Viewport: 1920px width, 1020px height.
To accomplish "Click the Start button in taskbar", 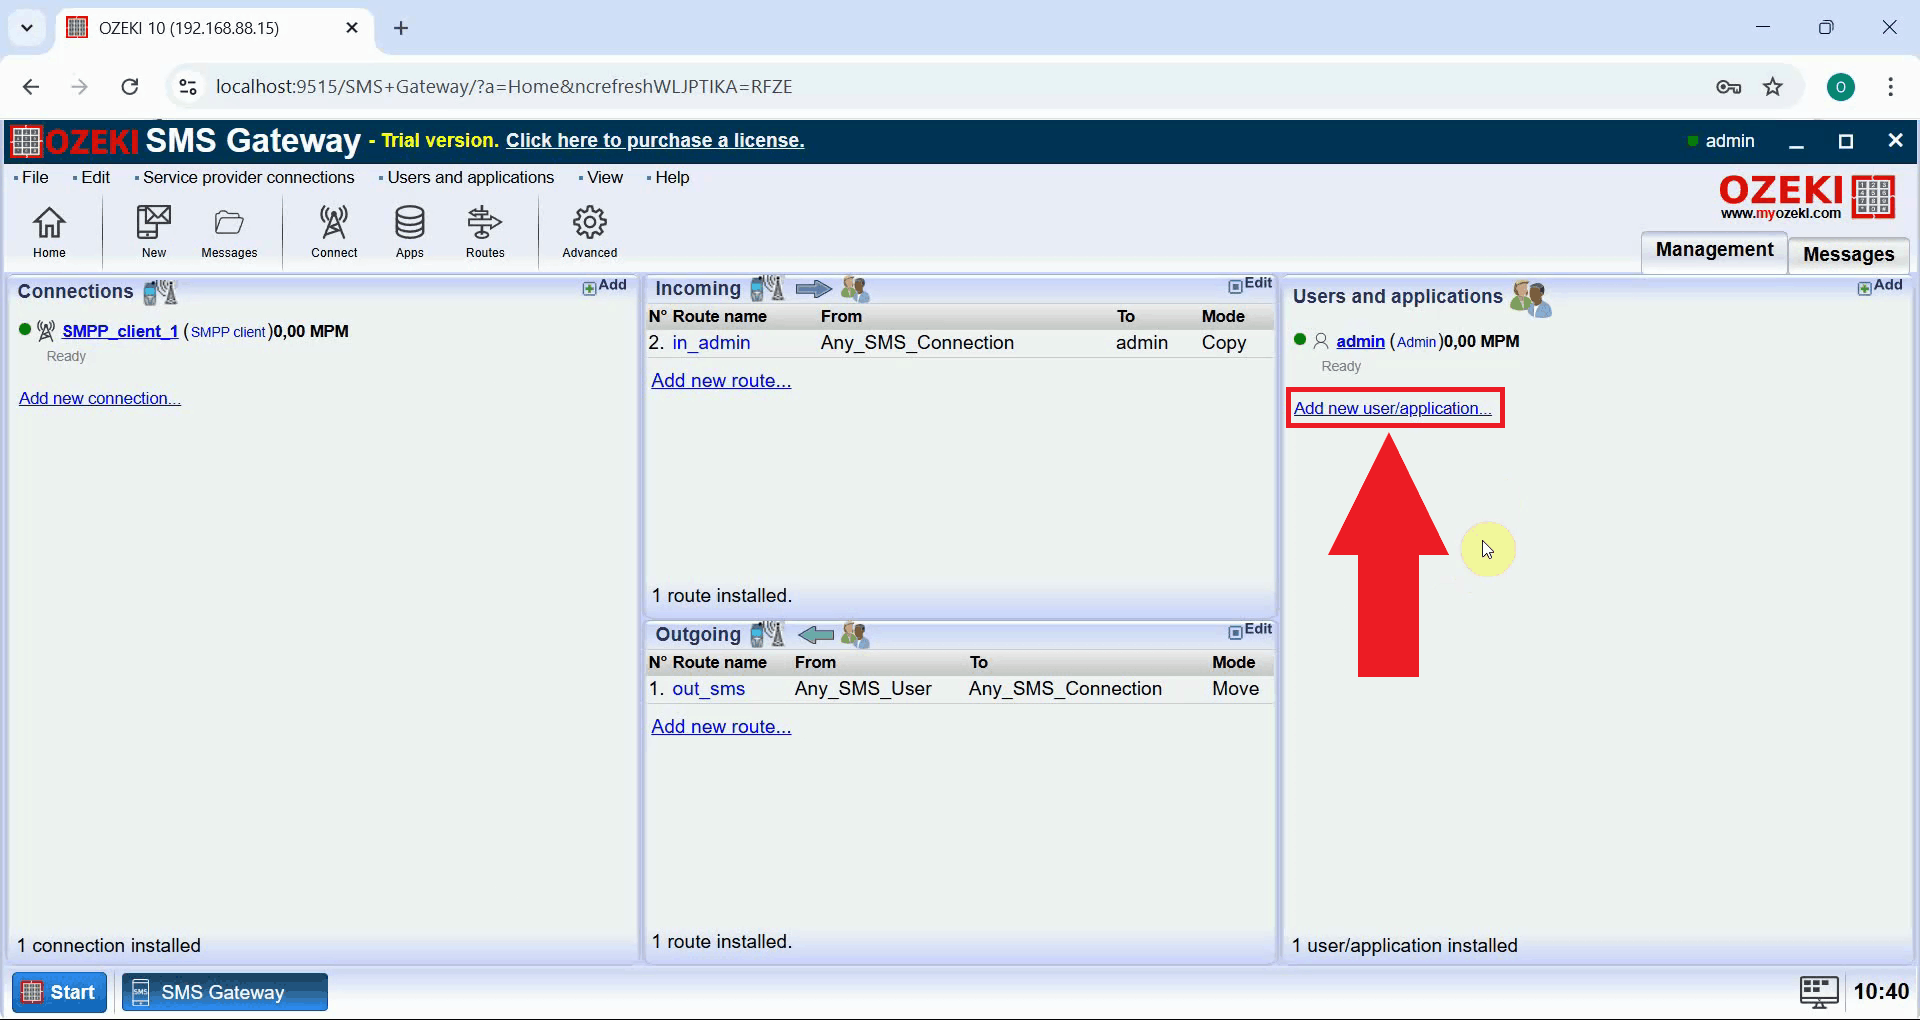I will click(60, 992).
